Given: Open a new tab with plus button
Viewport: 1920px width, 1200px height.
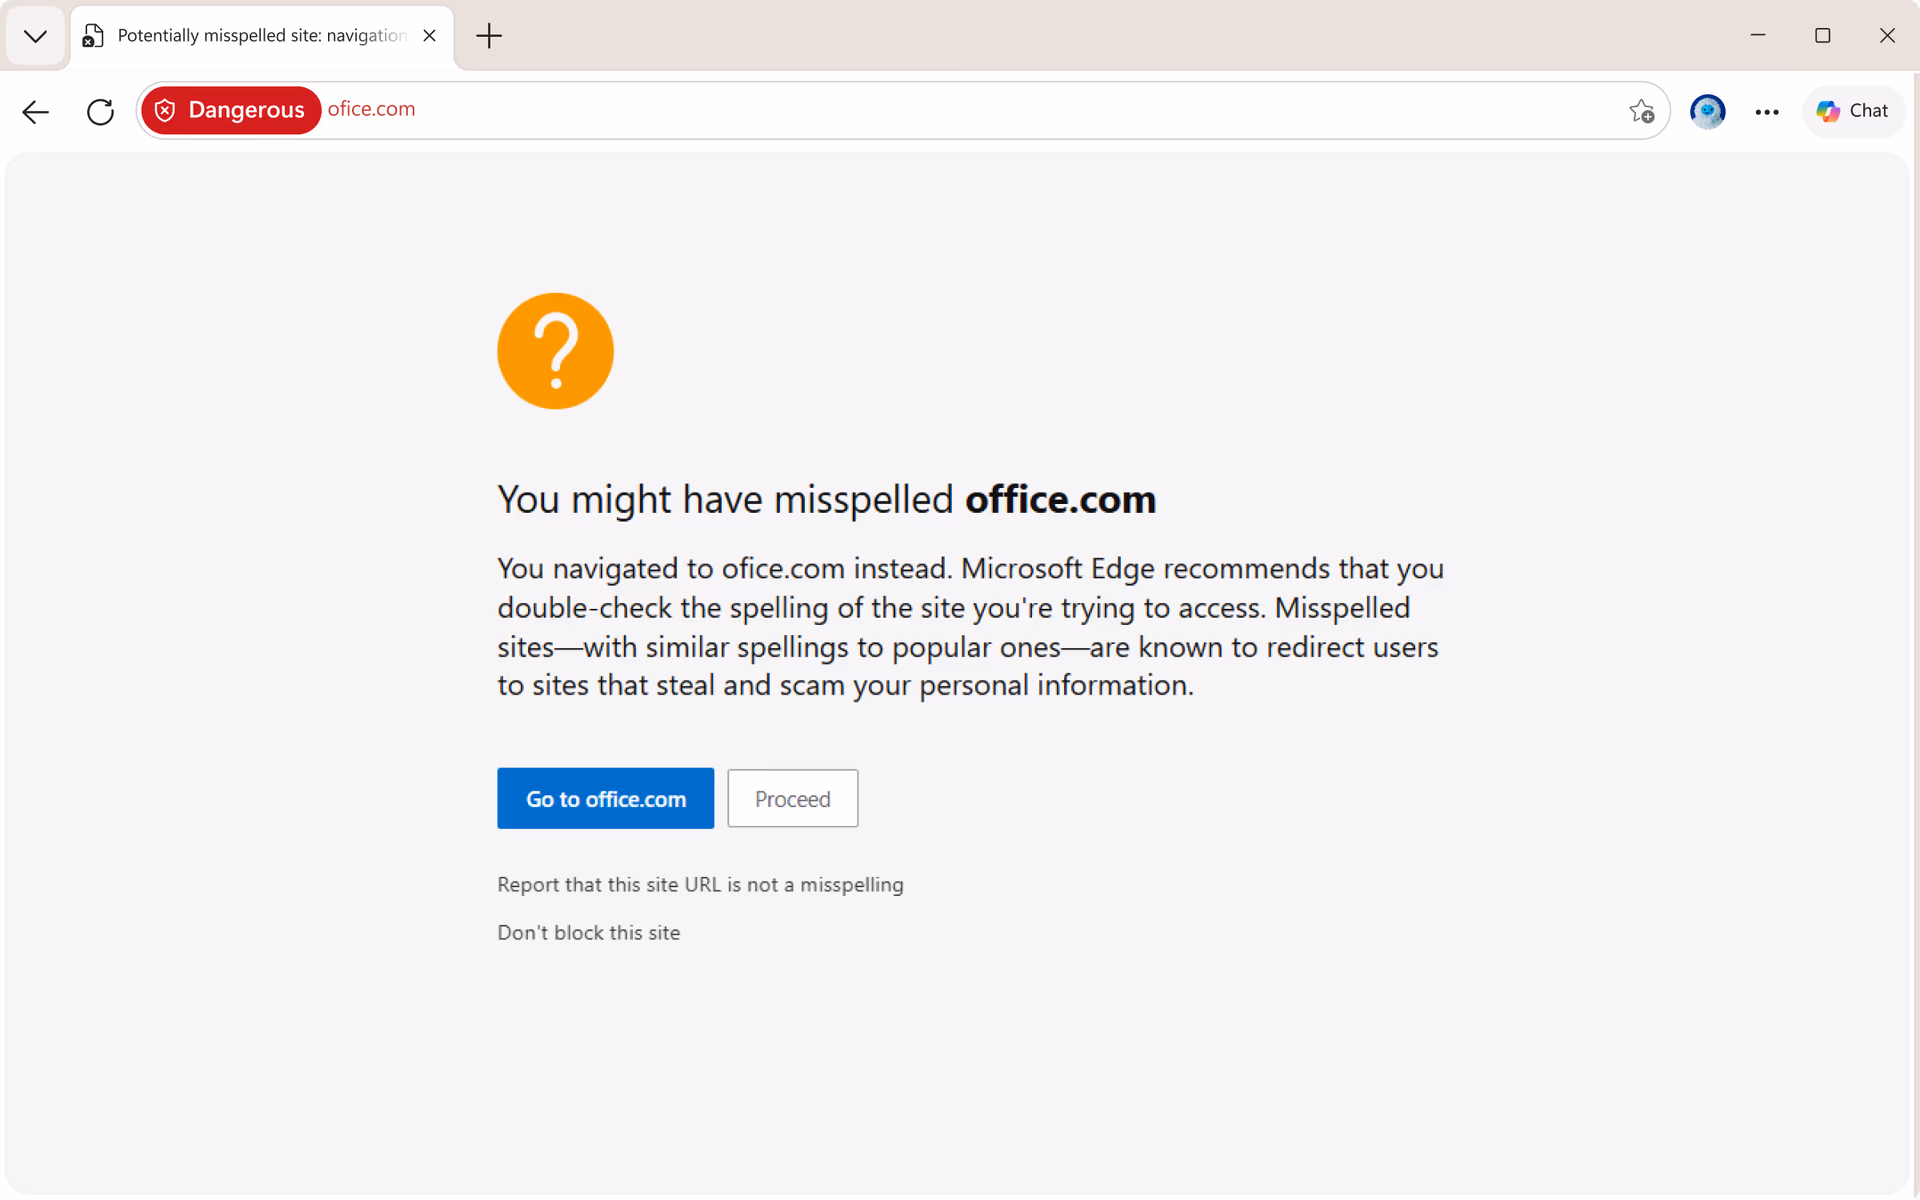Looking at the screenshot, I should pos(489,36).
